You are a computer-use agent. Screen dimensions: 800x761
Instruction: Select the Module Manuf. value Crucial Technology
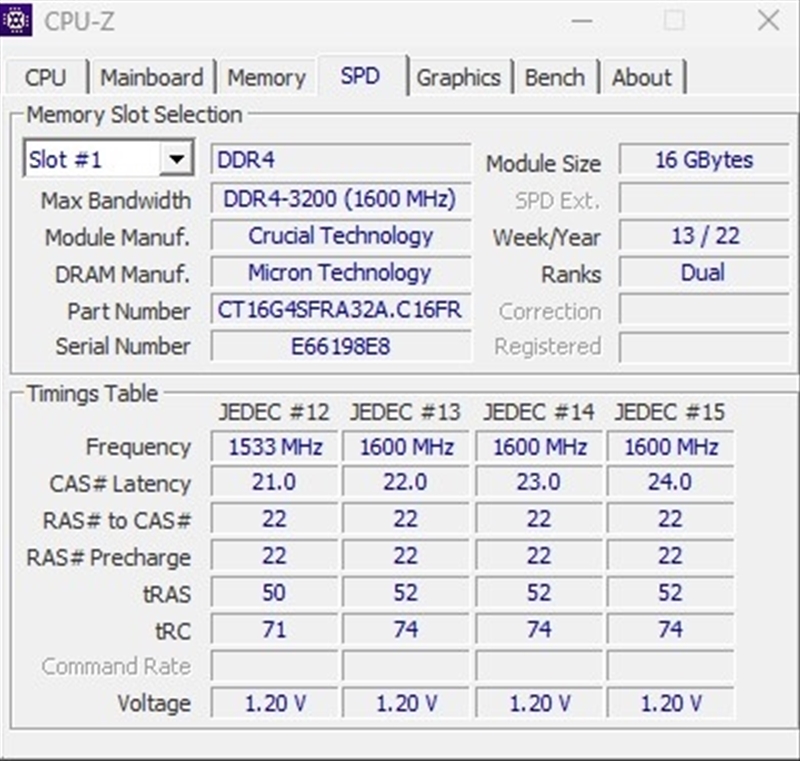(340, 236)
